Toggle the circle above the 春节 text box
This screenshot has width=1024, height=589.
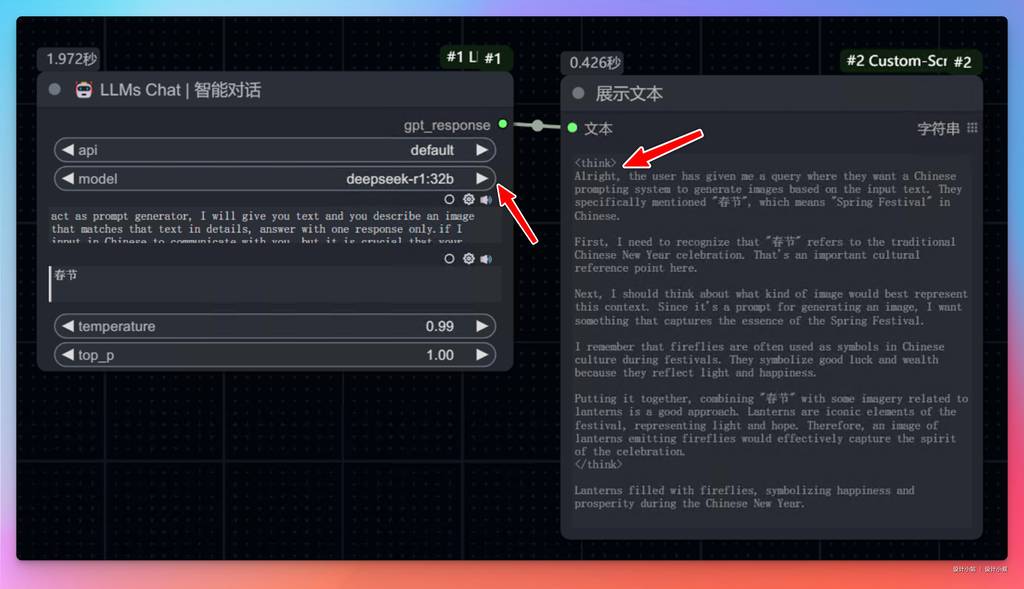(450, 259)
